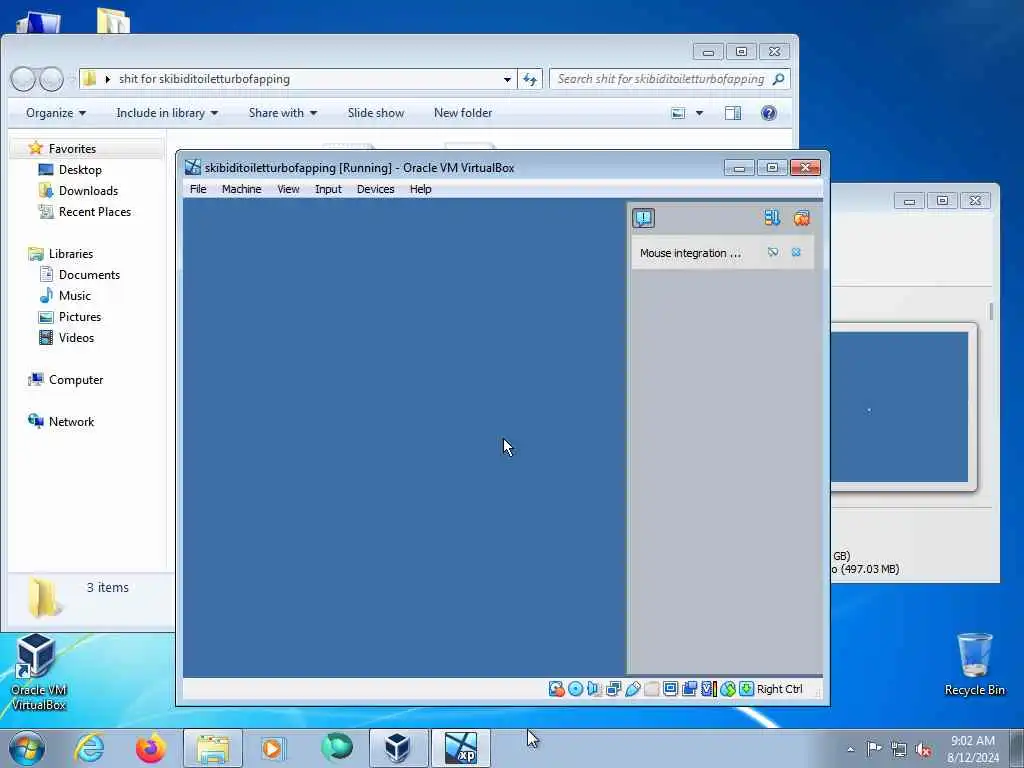Click the scrollbar in background VirtualBox Manager window

[x=991, y=311]
